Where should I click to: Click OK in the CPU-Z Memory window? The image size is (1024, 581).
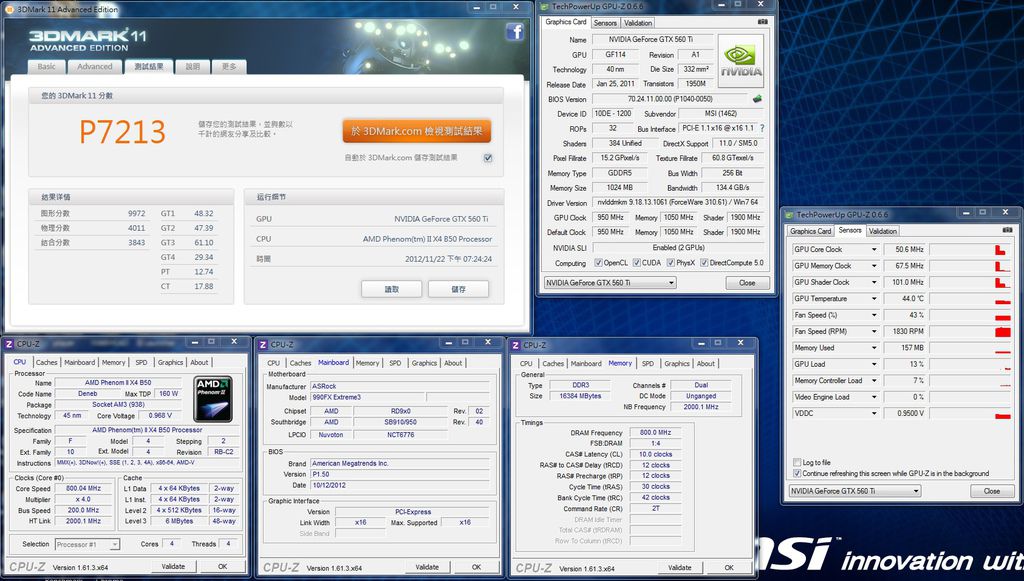[729, 568]
